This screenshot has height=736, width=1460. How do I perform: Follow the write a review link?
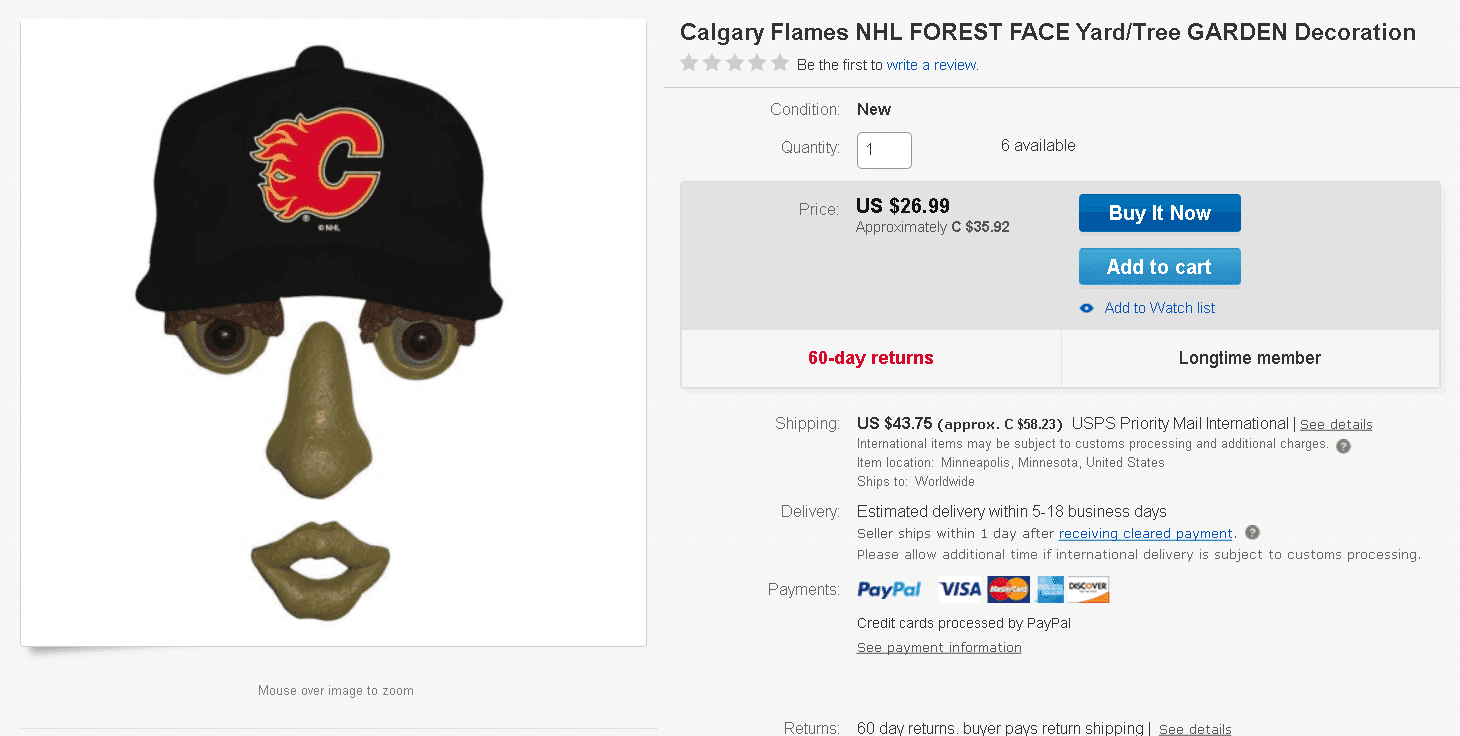[932, 65]
